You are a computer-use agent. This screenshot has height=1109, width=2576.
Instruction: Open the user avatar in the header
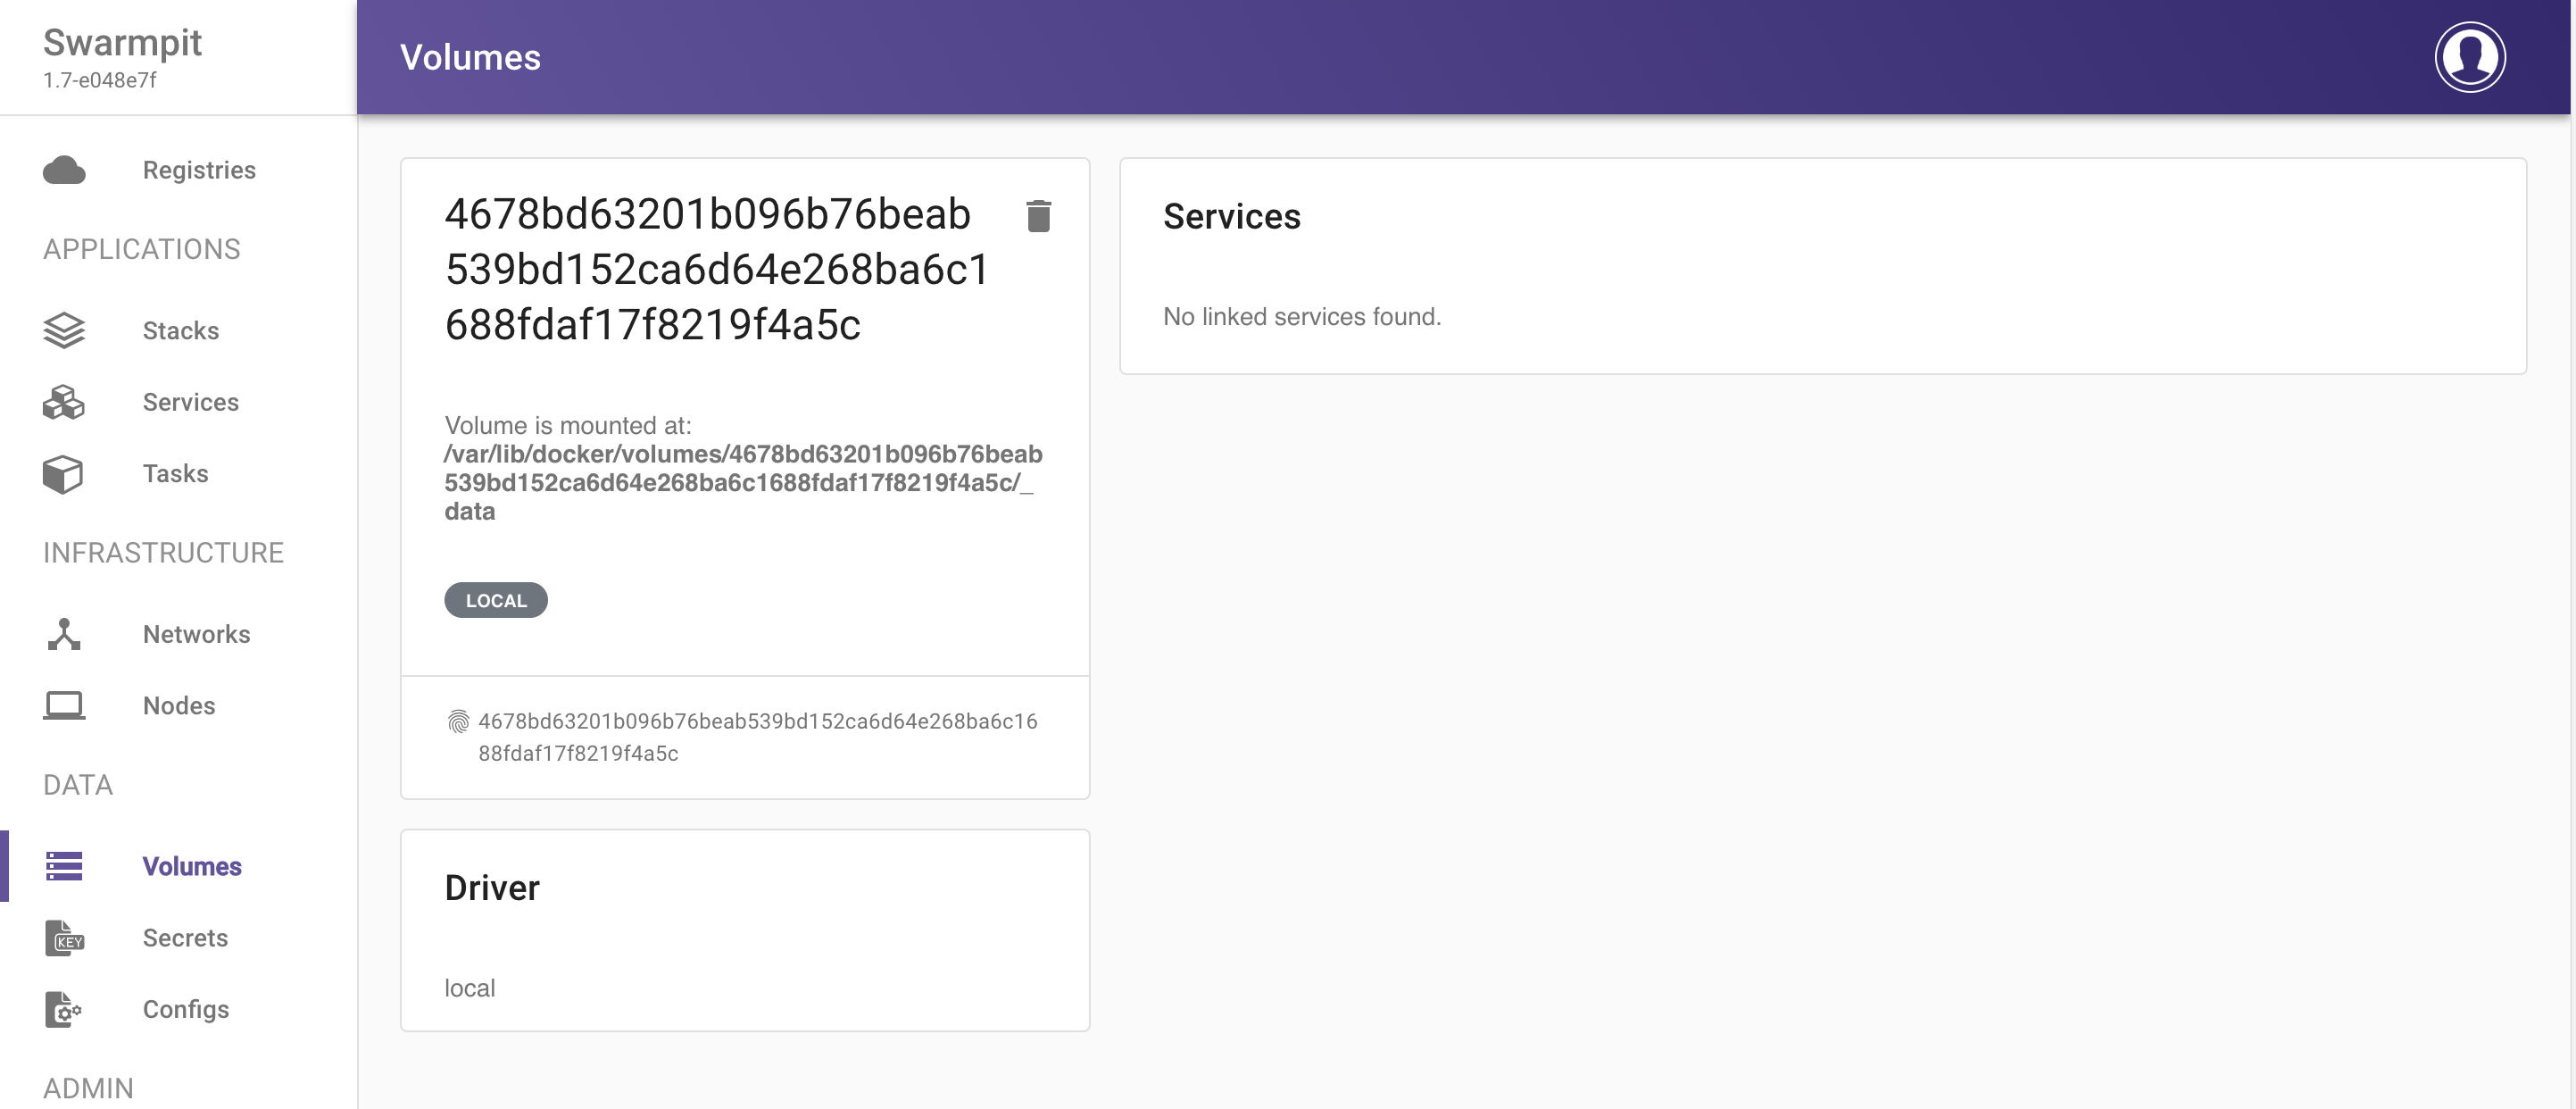click(2469, 57)
